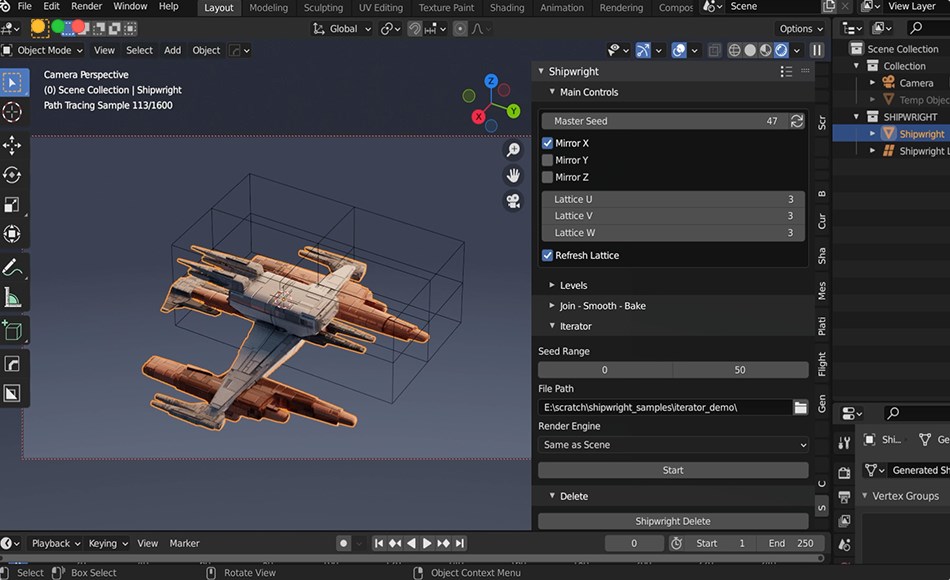Viewport: 950px width, 580px height.
Task: Disable the Mirror X checkbox
Action: coord(546,142)
